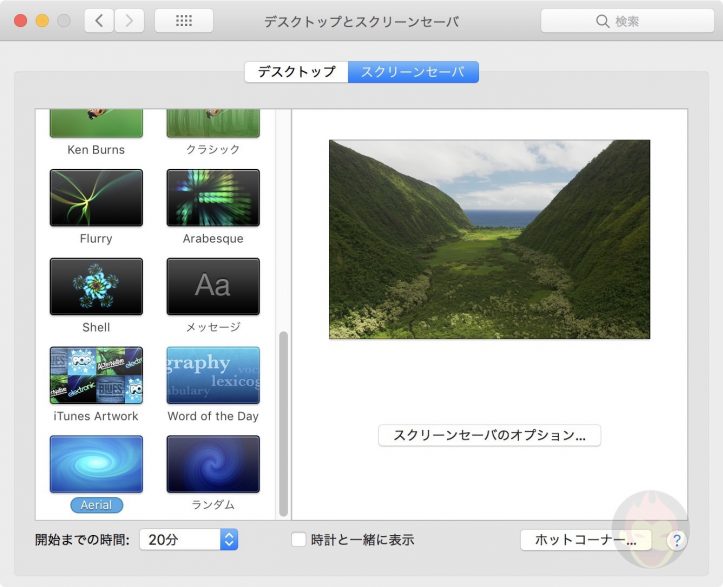This screenshot has height=587, width=723.
Task: Choose the ランダム screen saver
Action: click(213, 464)
